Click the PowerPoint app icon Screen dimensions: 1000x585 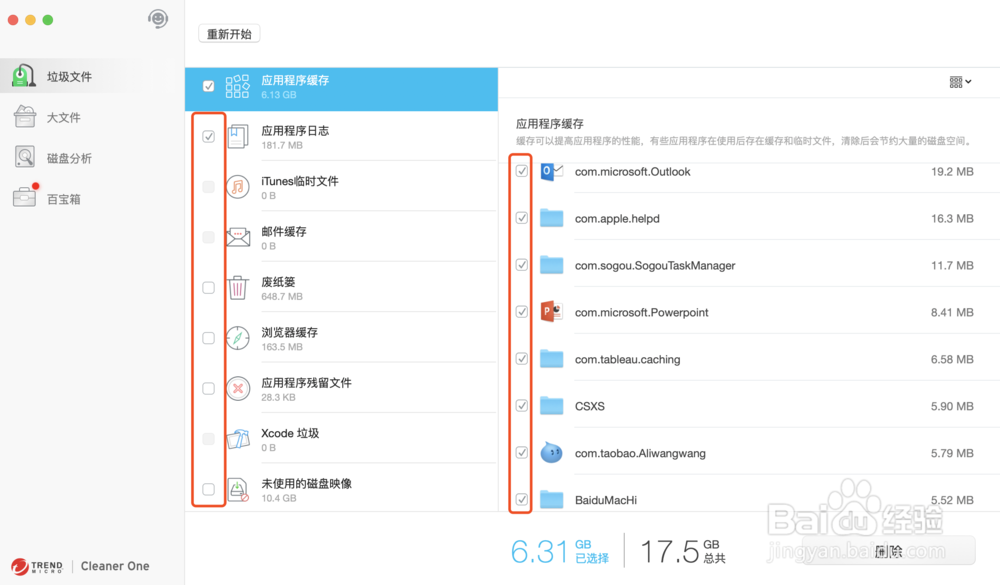[x=552, y=312]
